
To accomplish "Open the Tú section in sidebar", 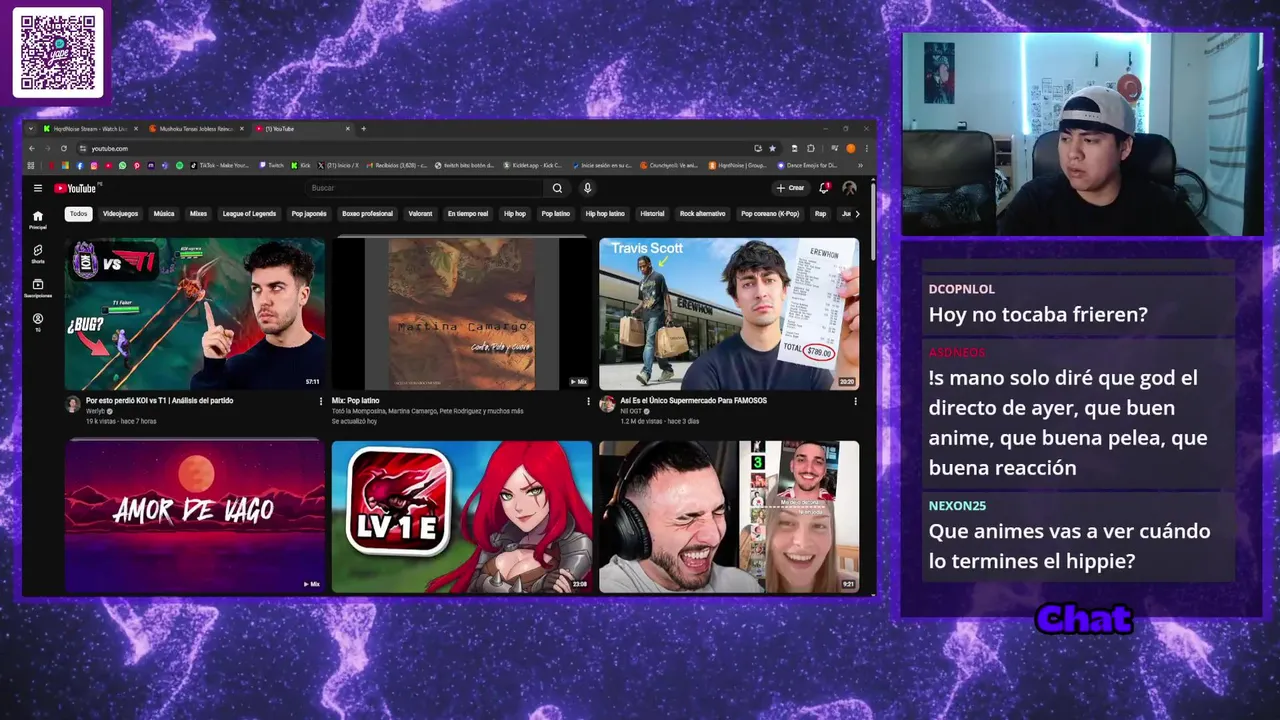I will click(x=38, y=322).
